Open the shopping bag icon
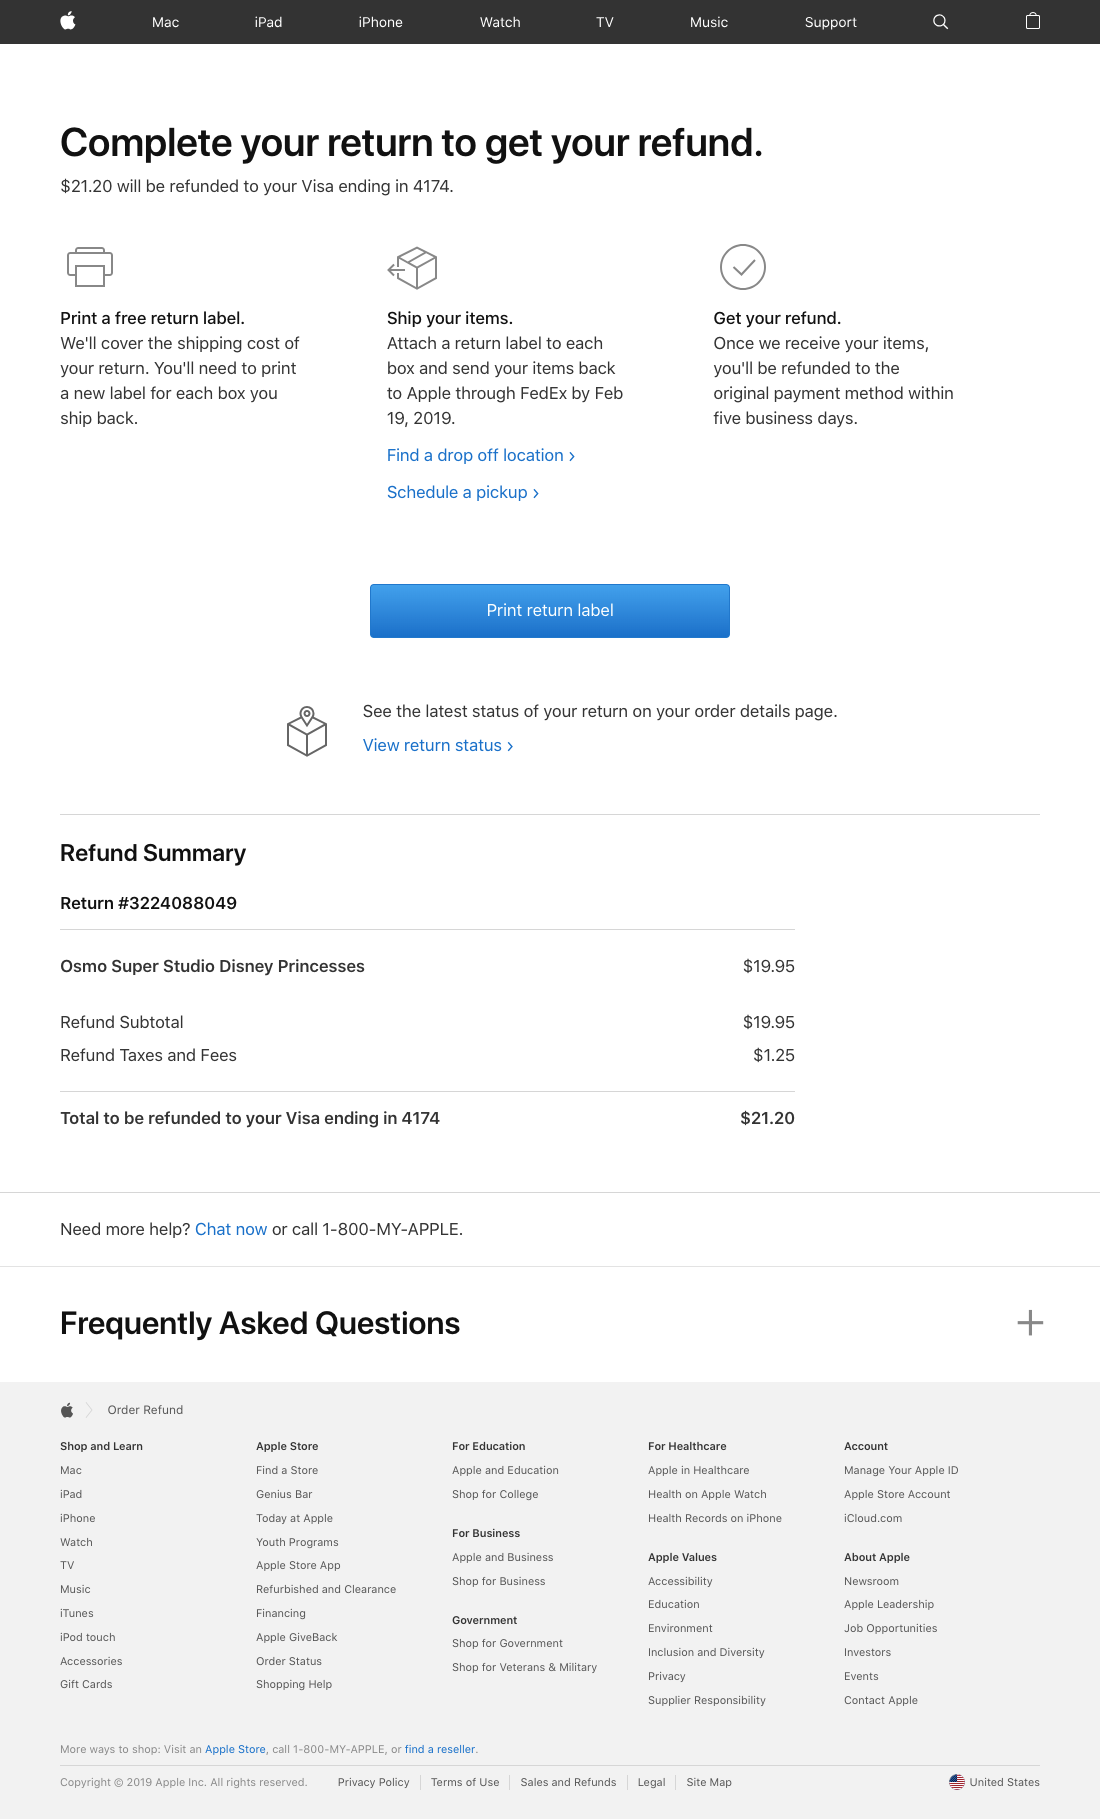 point(1033,21)
